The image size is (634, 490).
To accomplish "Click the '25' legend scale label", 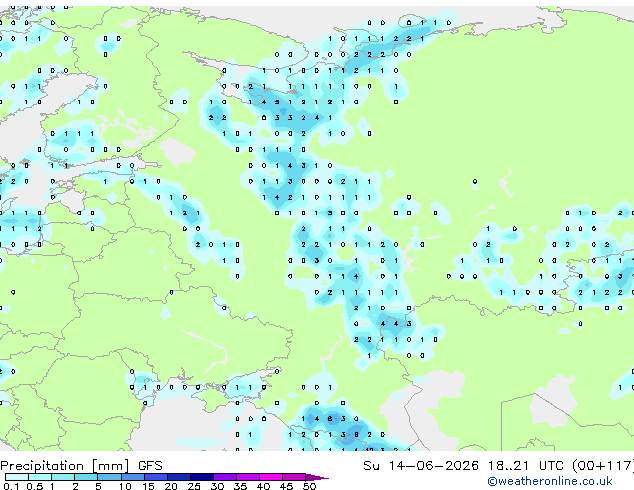I will (x=194, y=486).
